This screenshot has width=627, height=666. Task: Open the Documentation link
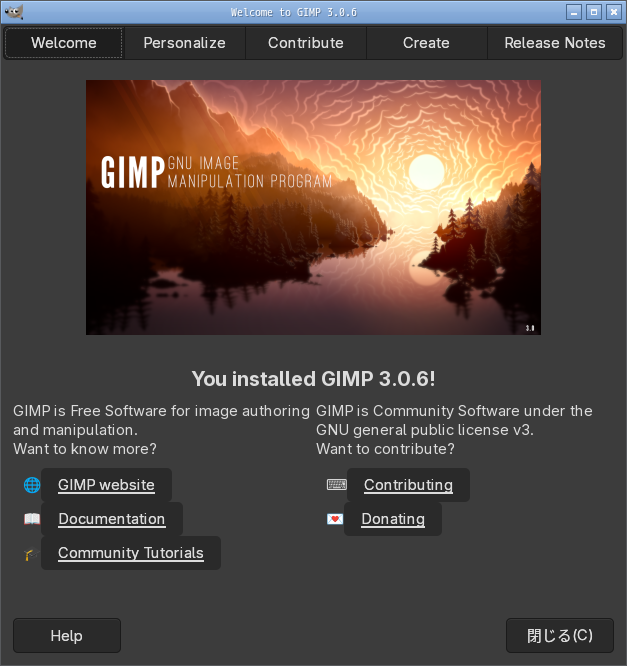point(112,519)
